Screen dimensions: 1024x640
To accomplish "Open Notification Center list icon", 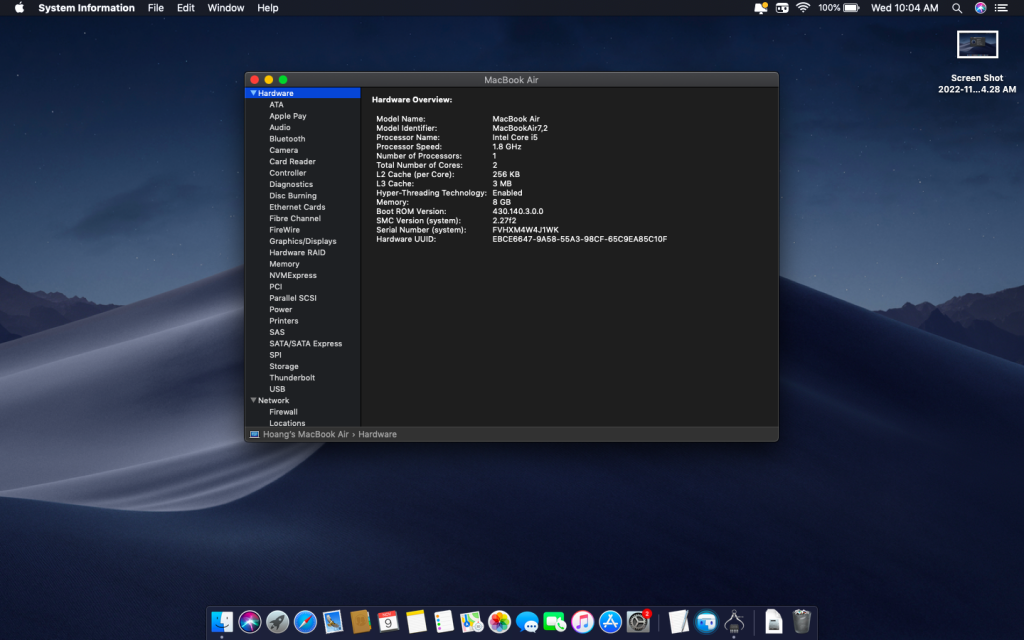I will pos(1001,8).
